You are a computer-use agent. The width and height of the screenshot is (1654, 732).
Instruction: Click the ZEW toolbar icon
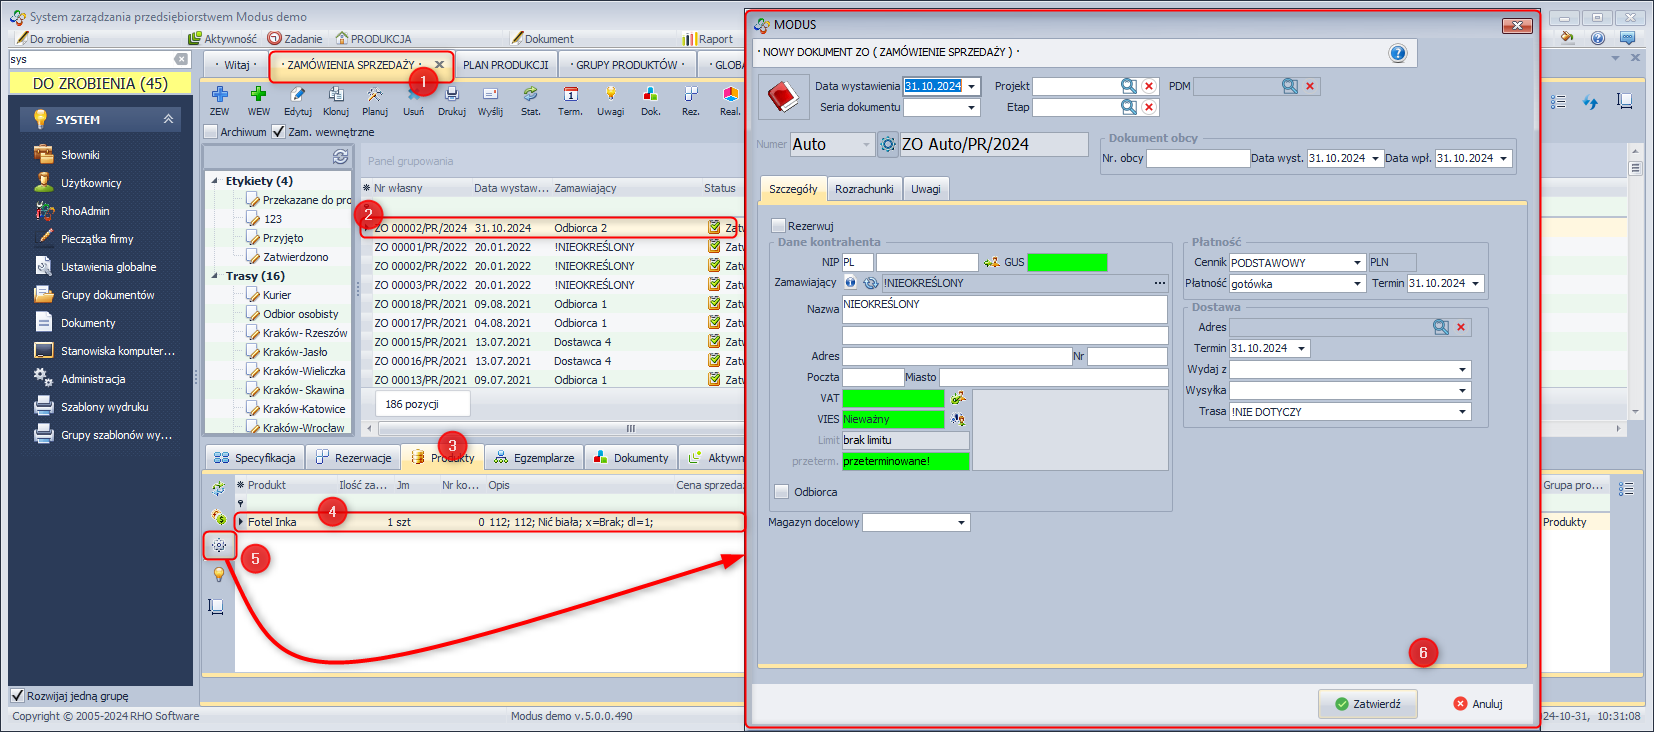coord(219,95)
